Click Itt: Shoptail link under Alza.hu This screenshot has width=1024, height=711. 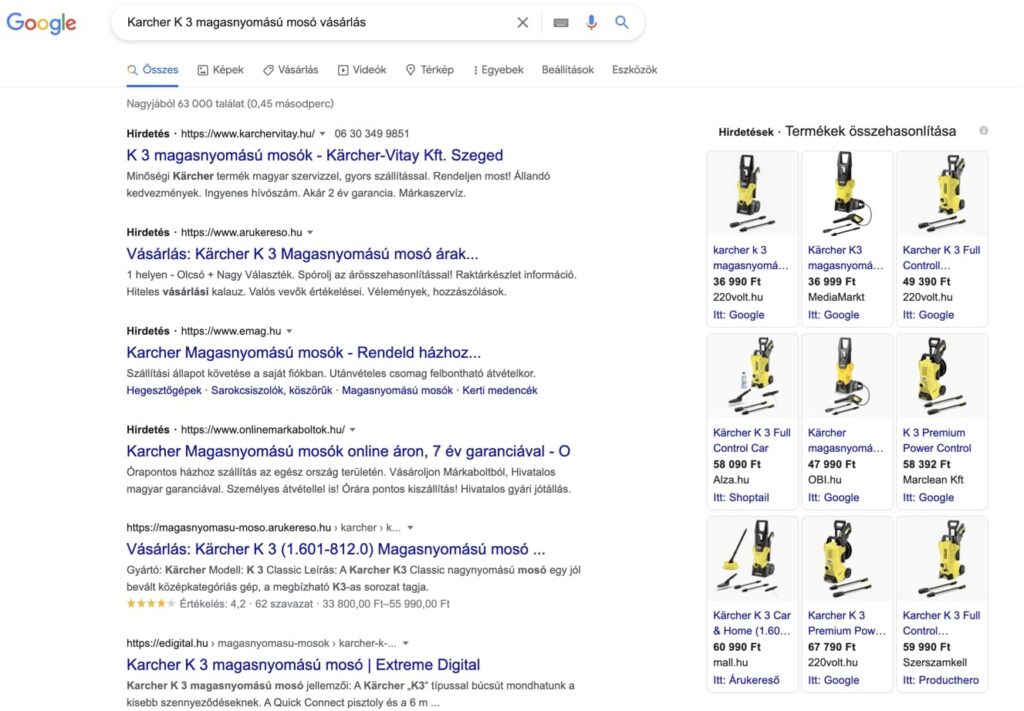(741, 498)
